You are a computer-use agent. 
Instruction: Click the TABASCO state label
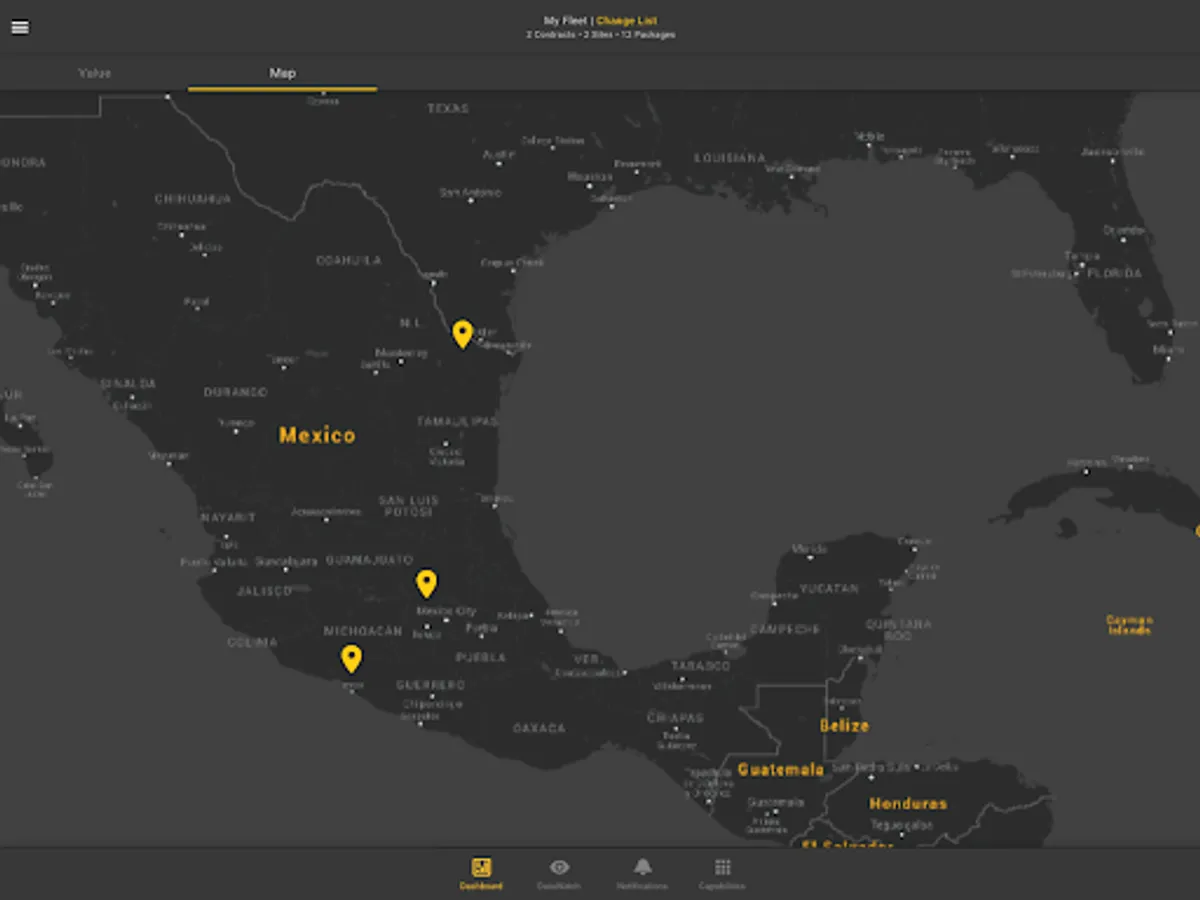pyautogui.click(x=700, y=666)
